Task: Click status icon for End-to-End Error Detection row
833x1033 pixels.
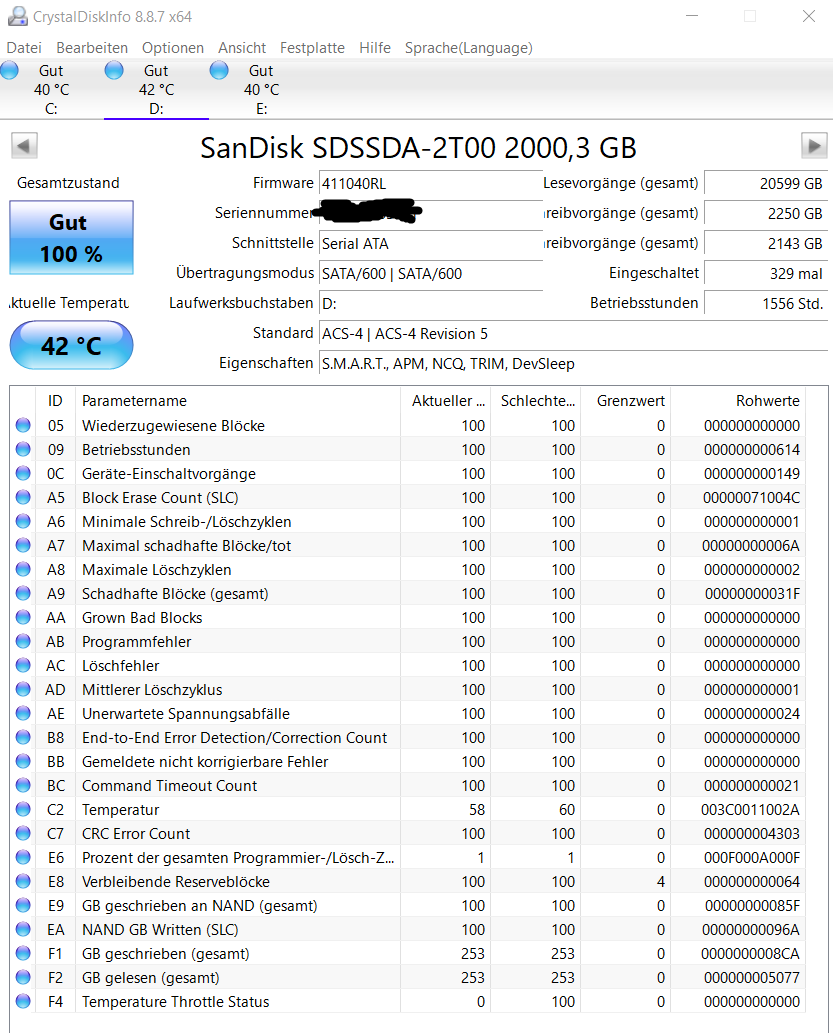Action: coord(23,737)
